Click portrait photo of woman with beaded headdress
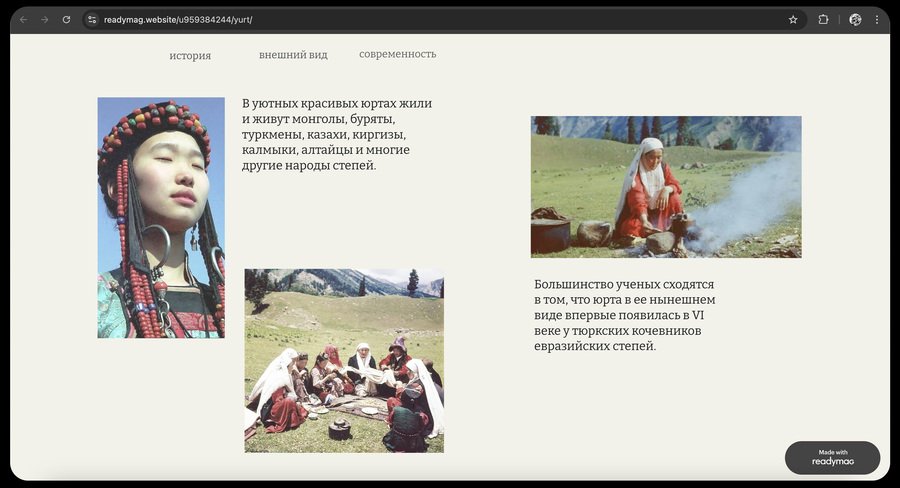Viewport: 900px width, 488px height. 161,218
